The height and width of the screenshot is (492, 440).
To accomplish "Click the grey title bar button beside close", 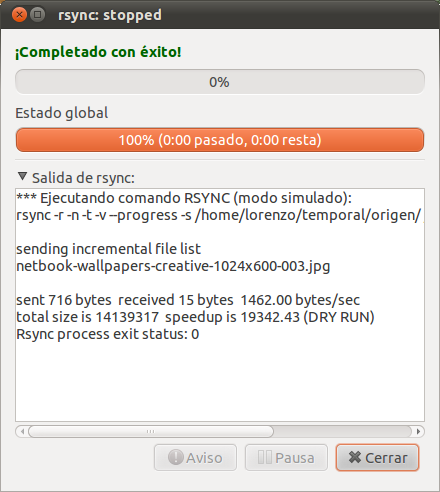I will pos(38,15).
